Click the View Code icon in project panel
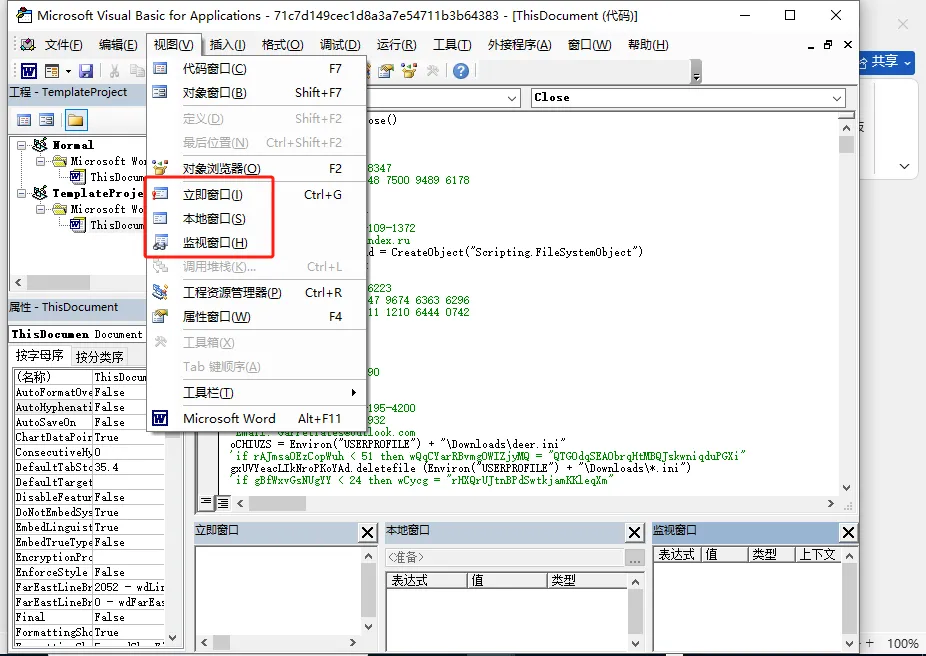The width and height of the screenshot is (926, 656). click(25, 120)
